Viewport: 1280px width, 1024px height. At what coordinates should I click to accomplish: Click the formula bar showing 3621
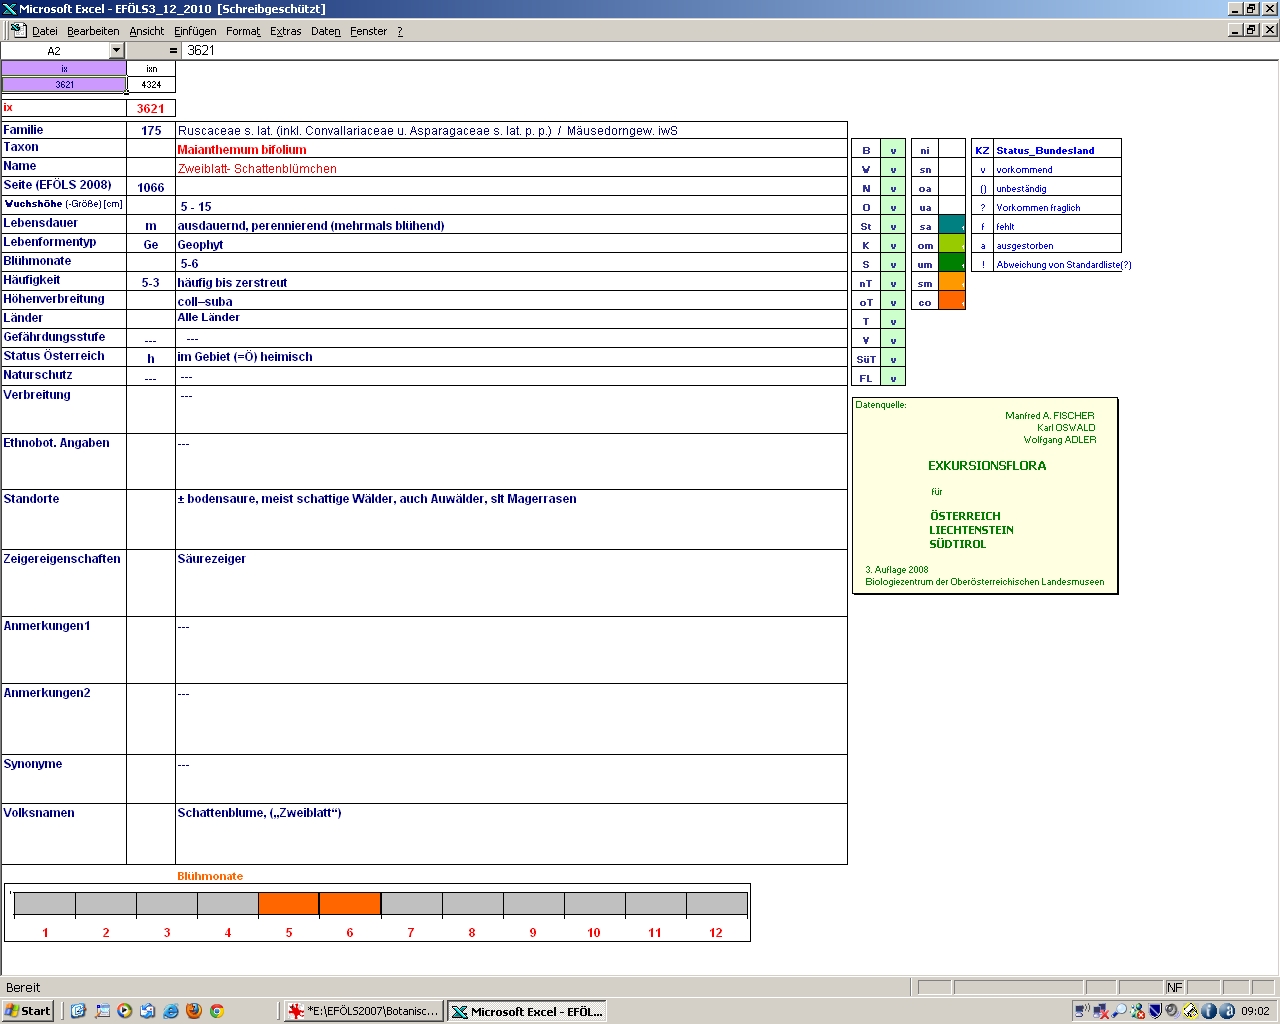(730, 50)
